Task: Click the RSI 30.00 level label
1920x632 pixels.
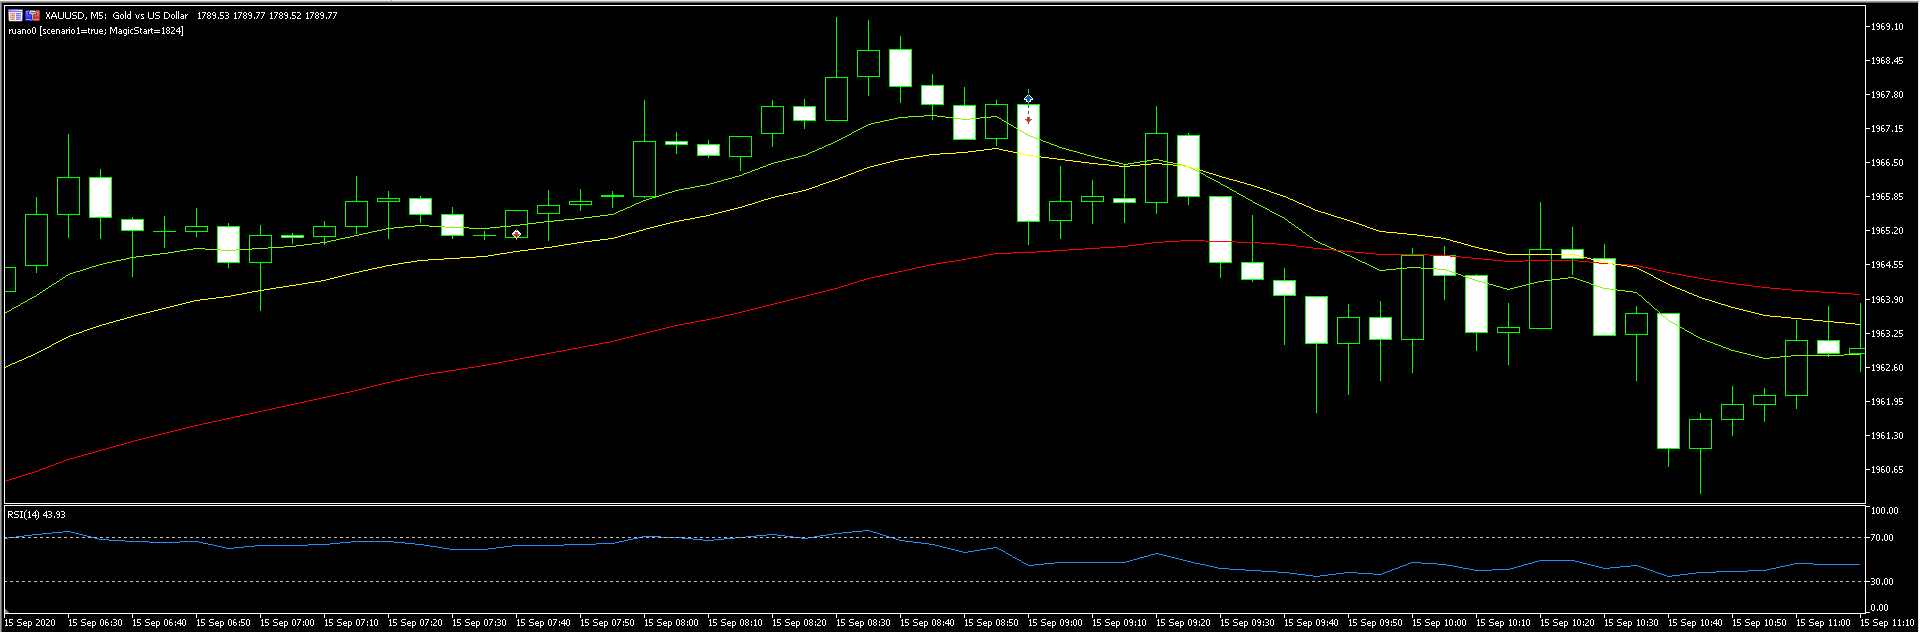Action: click(1882, 581)
